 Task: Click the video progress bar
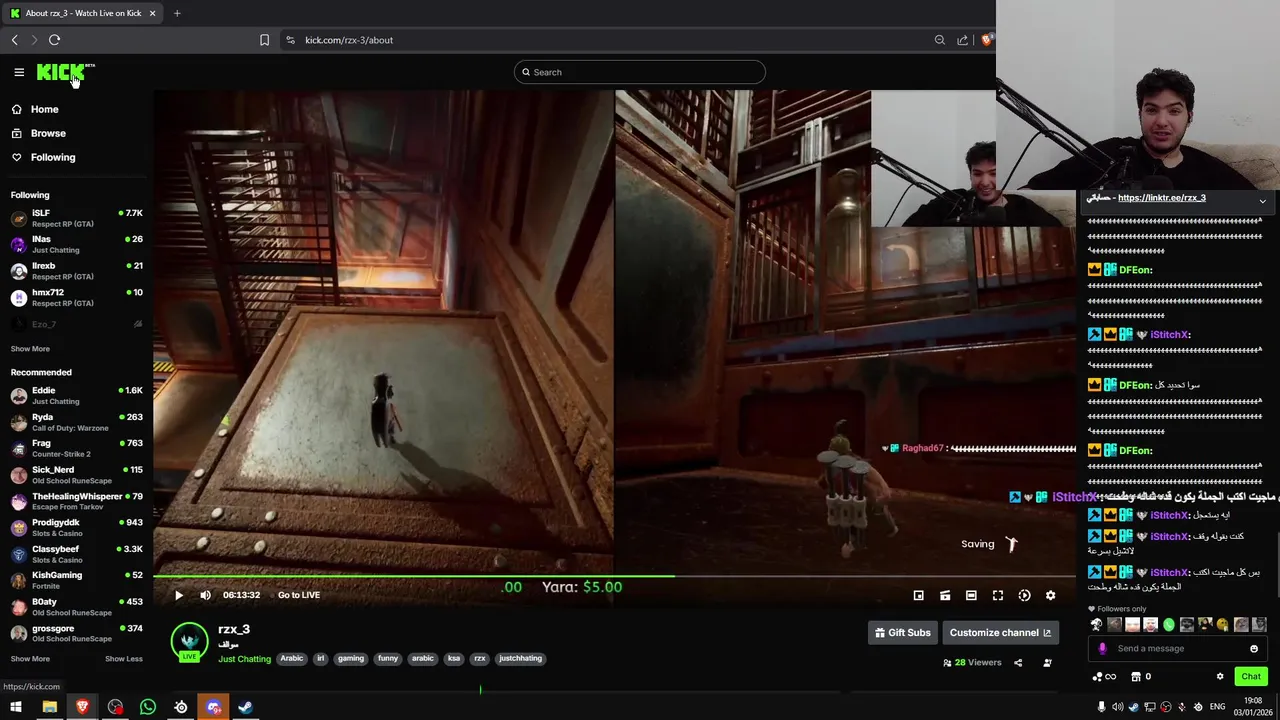tap(615, 577)
